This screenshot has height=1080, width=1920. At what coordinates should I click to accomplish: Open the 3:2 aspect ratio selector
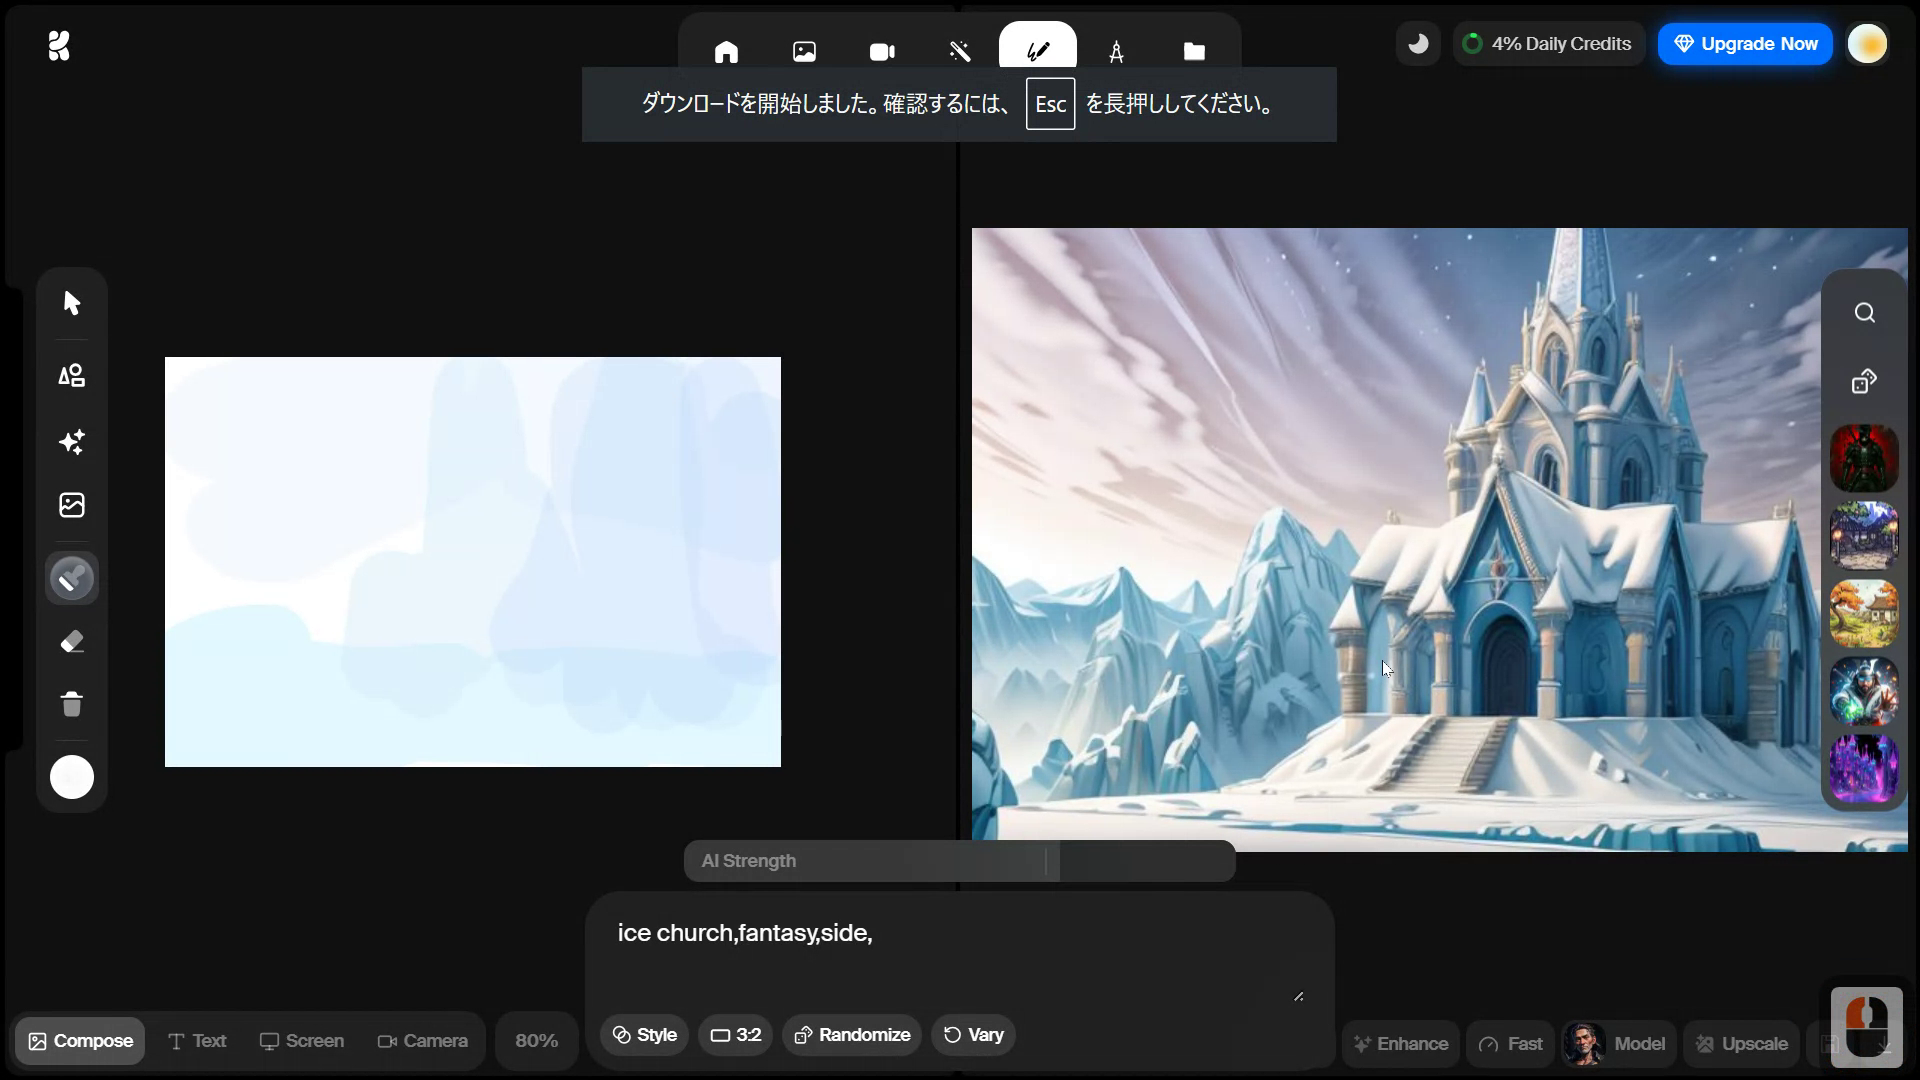[x=735, y=1035]
